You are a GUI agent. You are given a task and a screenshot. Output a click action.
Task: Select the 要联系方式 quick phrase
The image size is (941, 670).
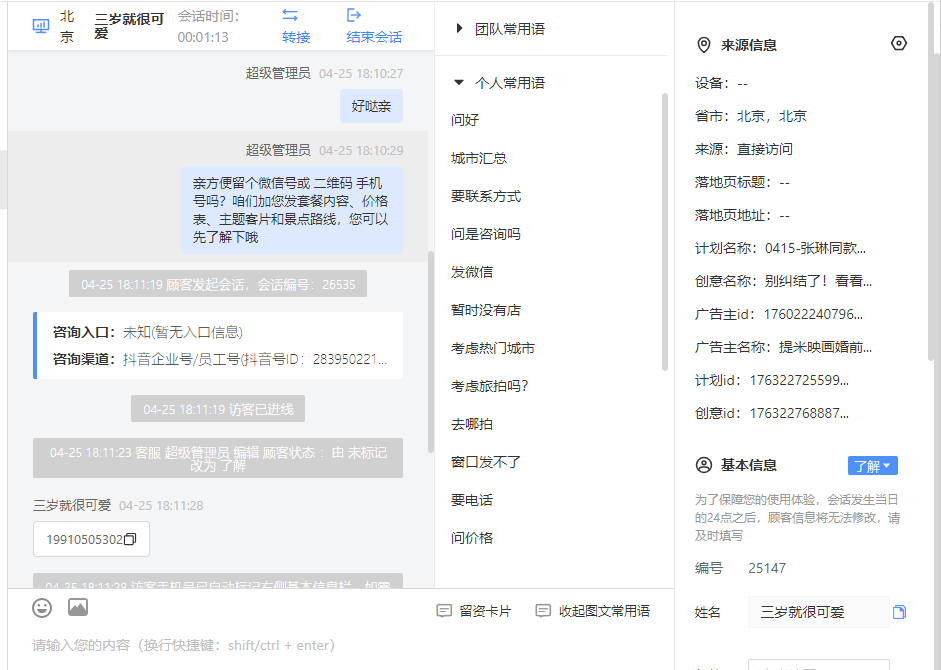coord(486,196)
